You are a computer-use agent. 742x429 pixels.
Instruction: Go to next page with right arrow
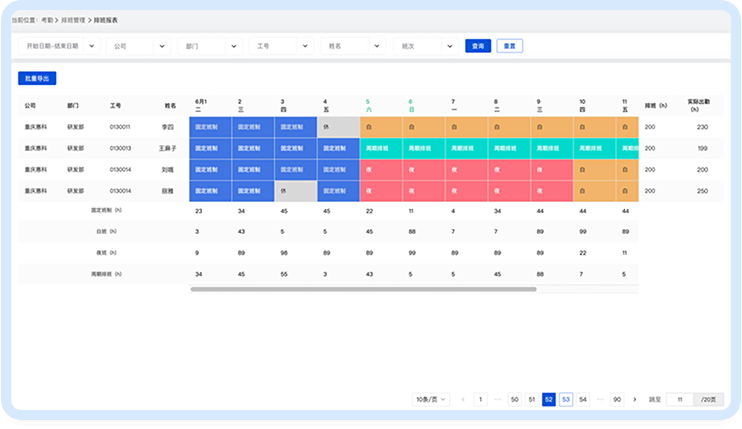click(635, 399)
